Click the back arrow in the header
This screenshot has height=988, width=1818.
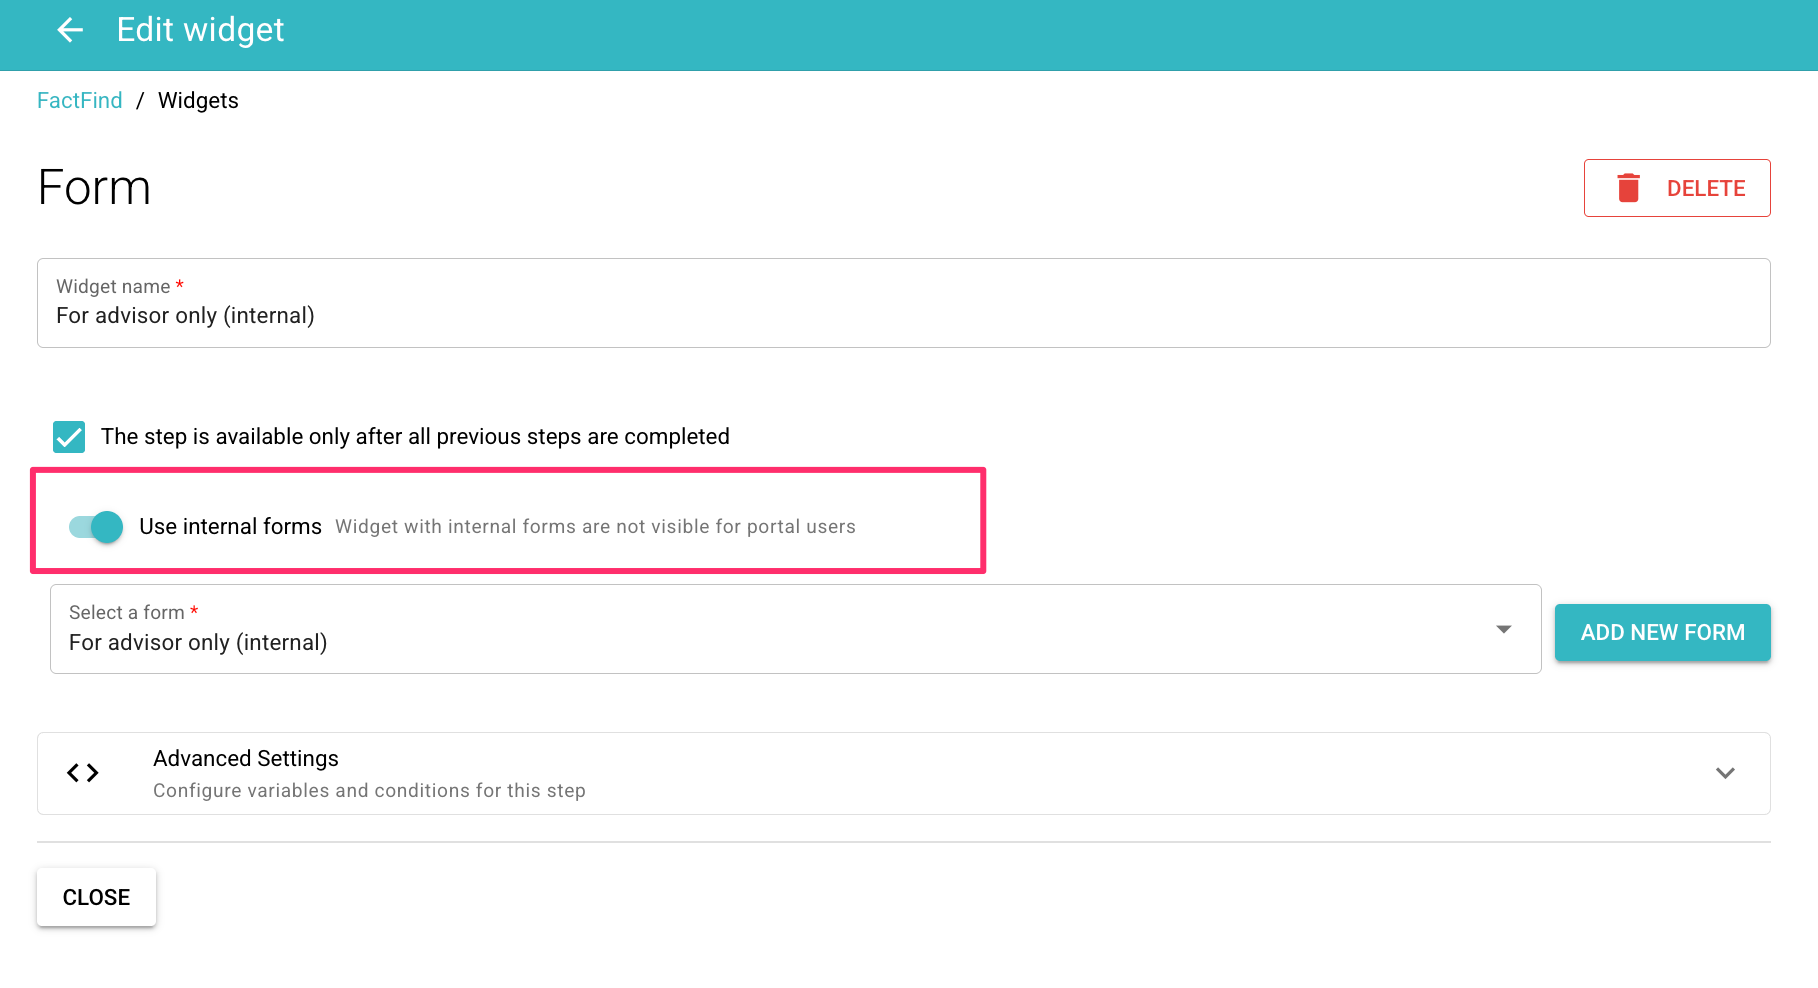tap(69, 30)
